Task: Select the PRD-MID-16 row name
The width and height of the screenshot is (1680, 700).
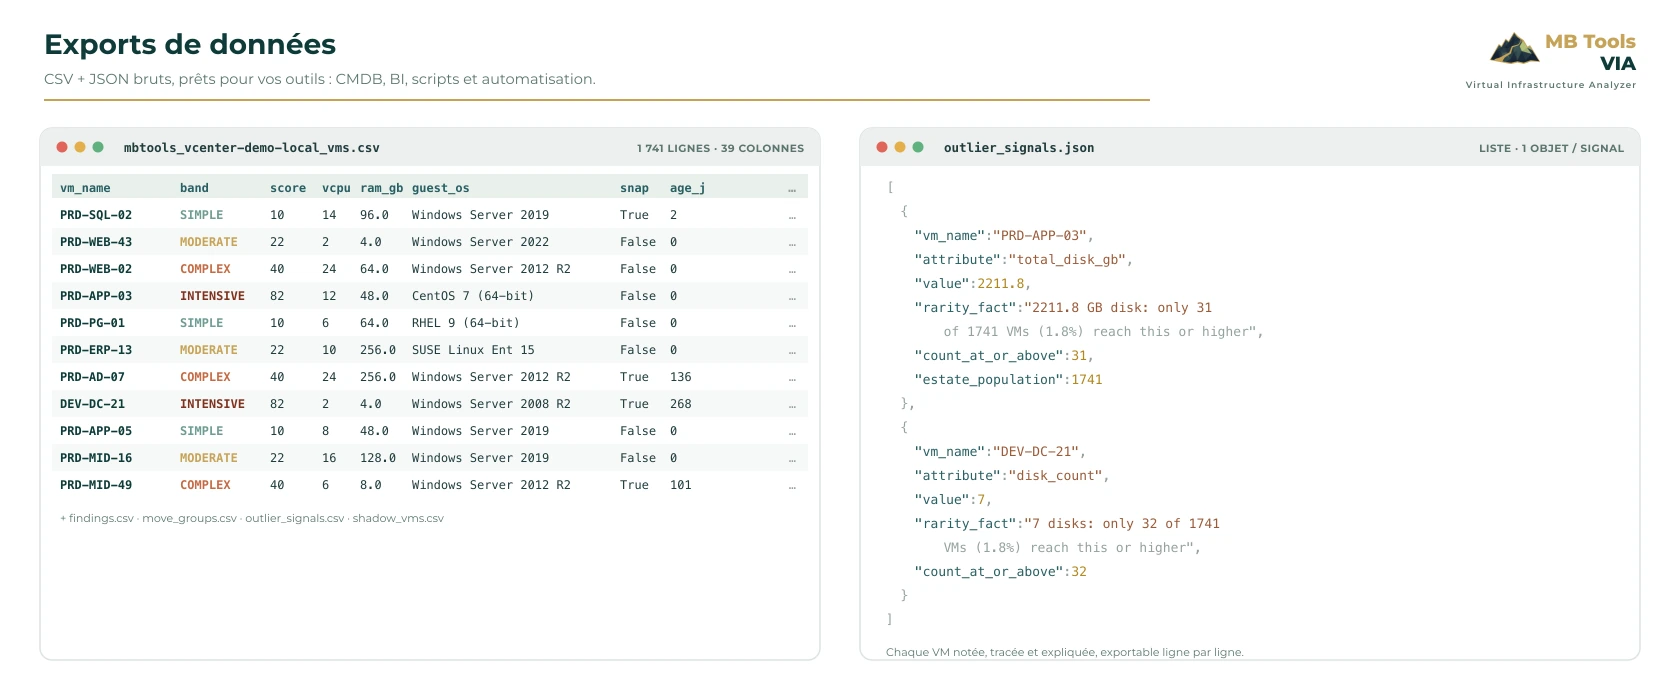Action: pyautogui.click(x=96, y=458)
